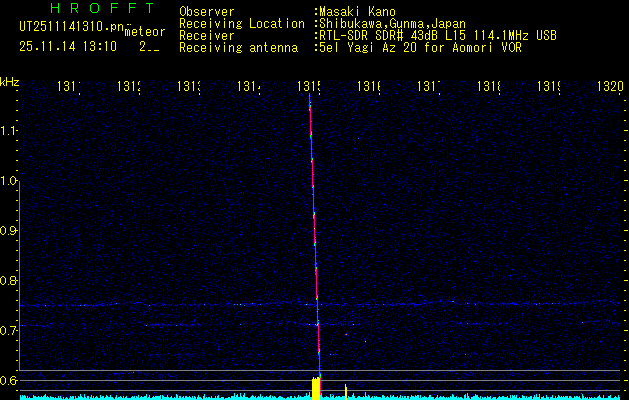629x400 pixels.
Task: Click the kHz axis unit label
Action: click(x=10, y=81)
